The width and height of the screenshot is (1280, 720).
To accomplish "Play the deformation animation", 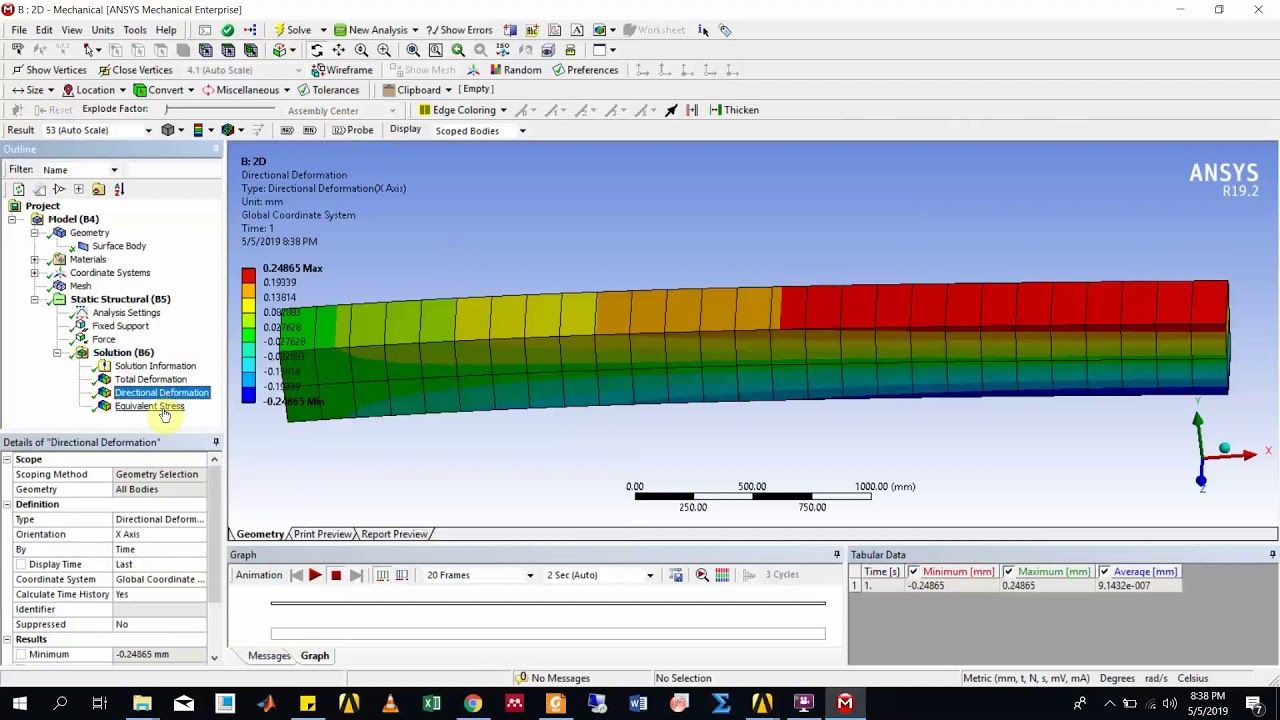I will pos(315,575).
